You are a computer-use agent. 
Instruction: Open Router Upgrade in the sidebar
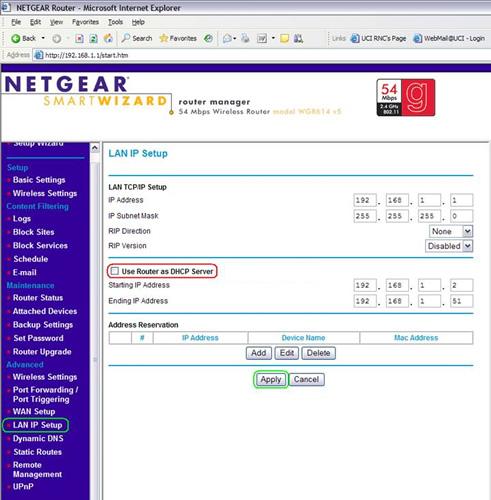[42, 352]
